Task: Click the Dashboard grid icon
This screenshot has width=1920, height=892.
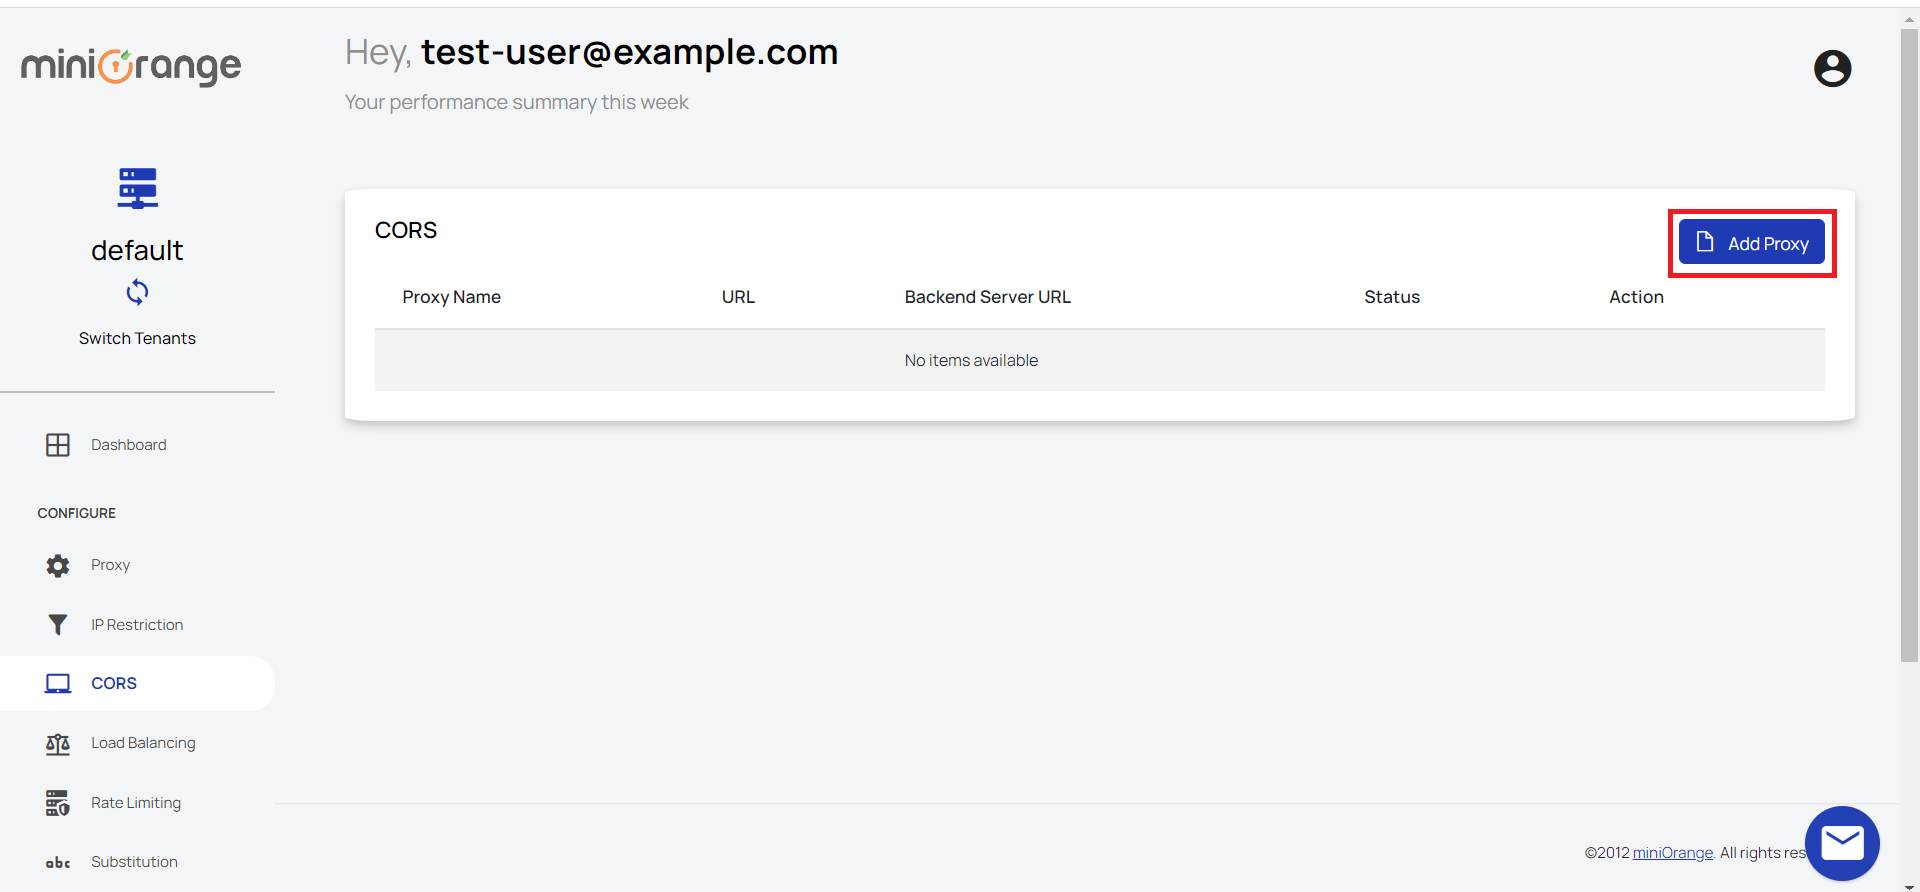Action: coord(58,445)
